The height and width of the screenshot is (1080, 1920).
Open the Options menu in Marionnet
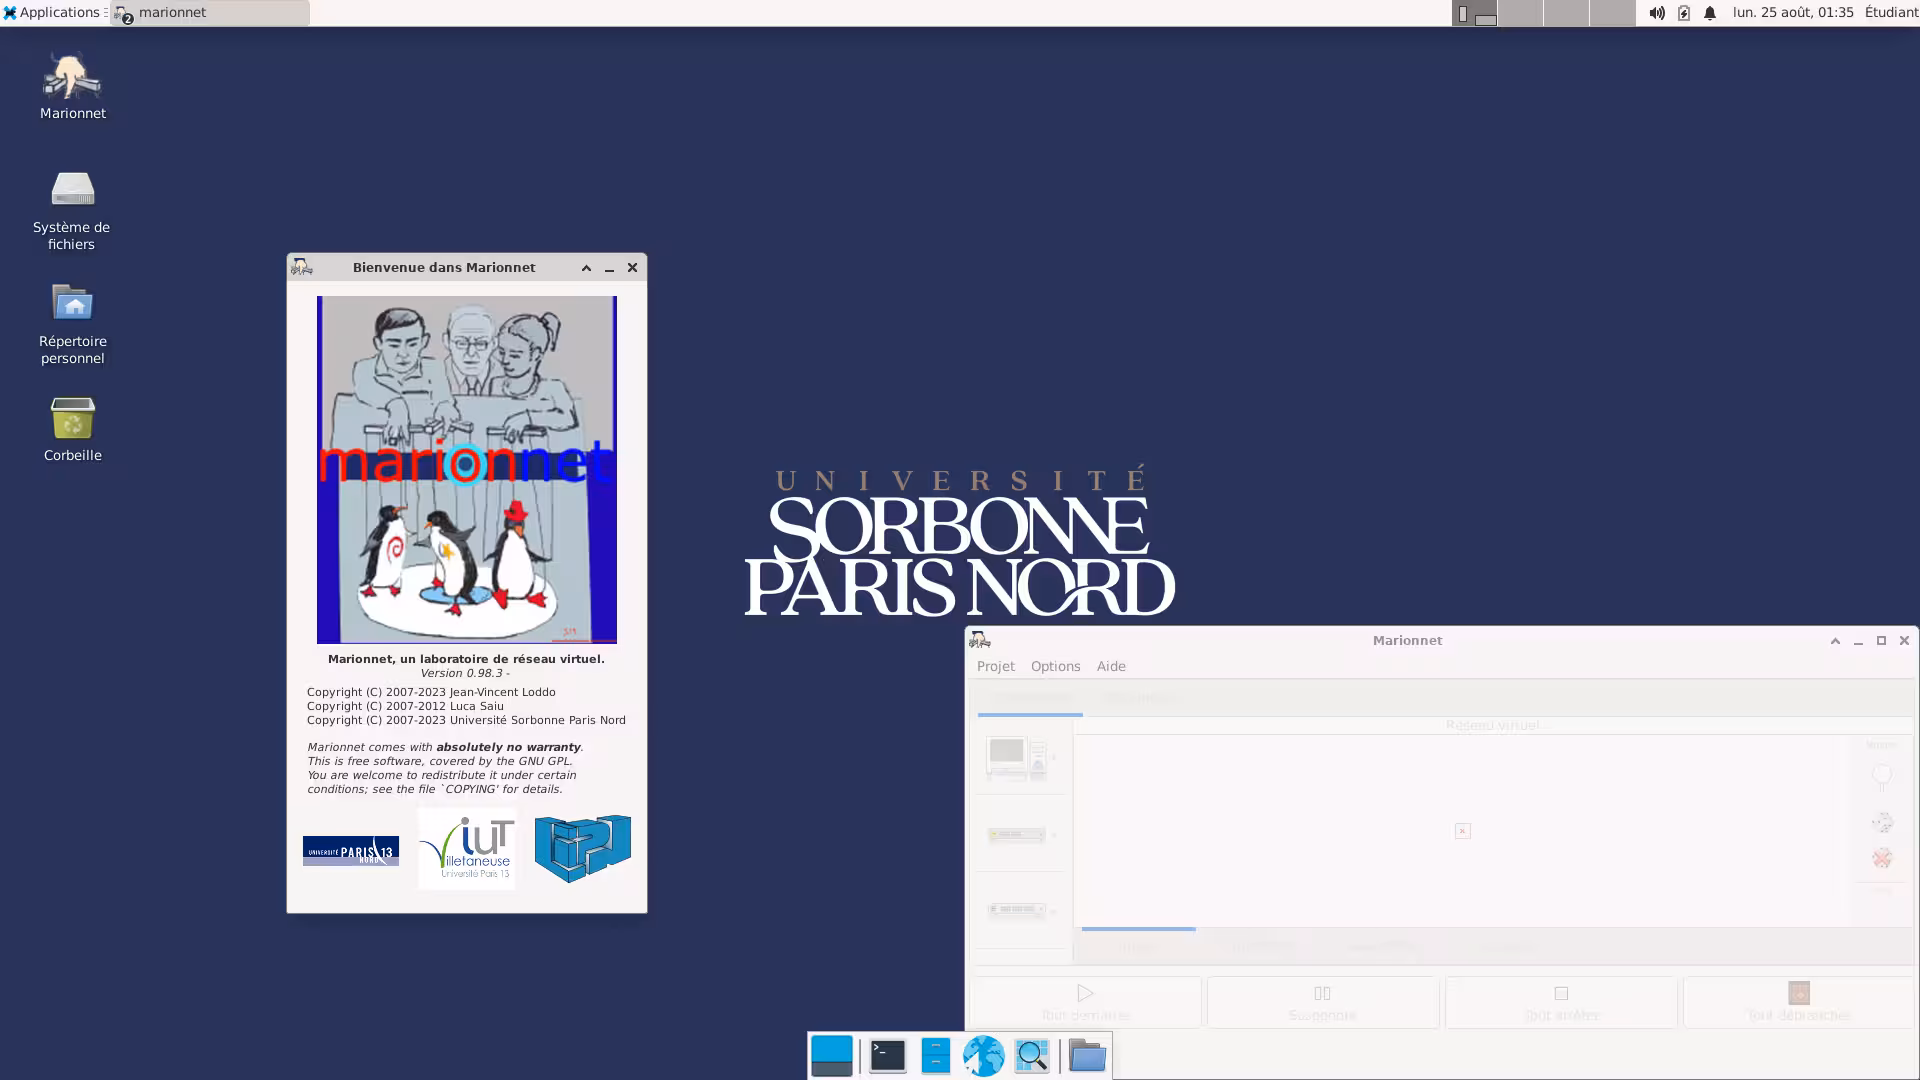pos(1055,666)
